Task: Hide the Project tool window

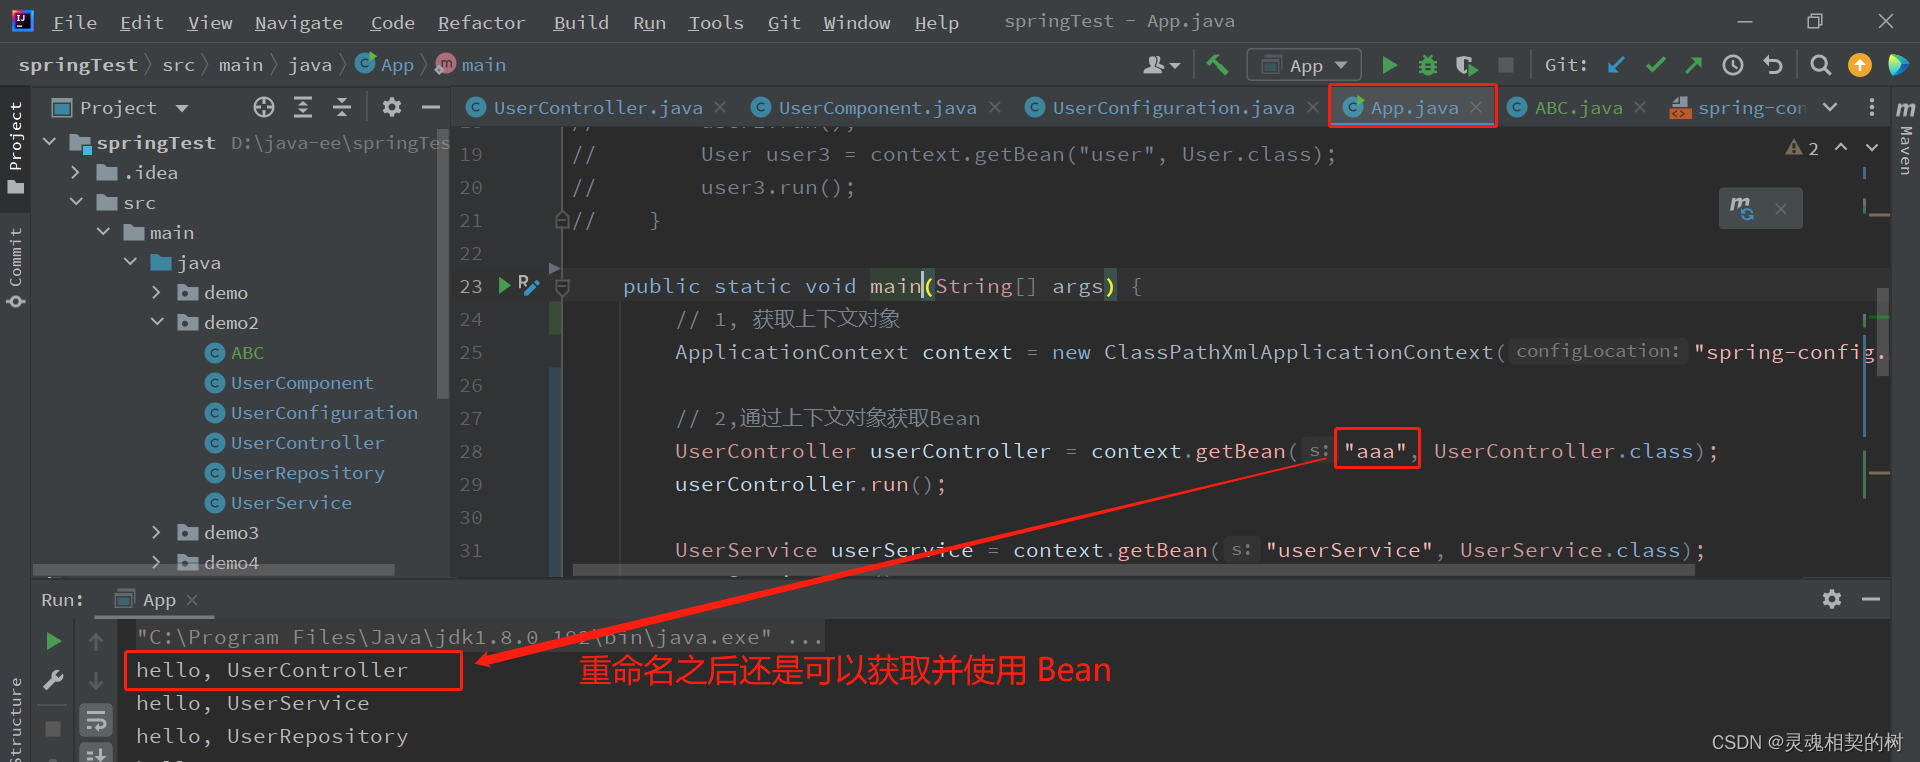Action: pos(431,107)
